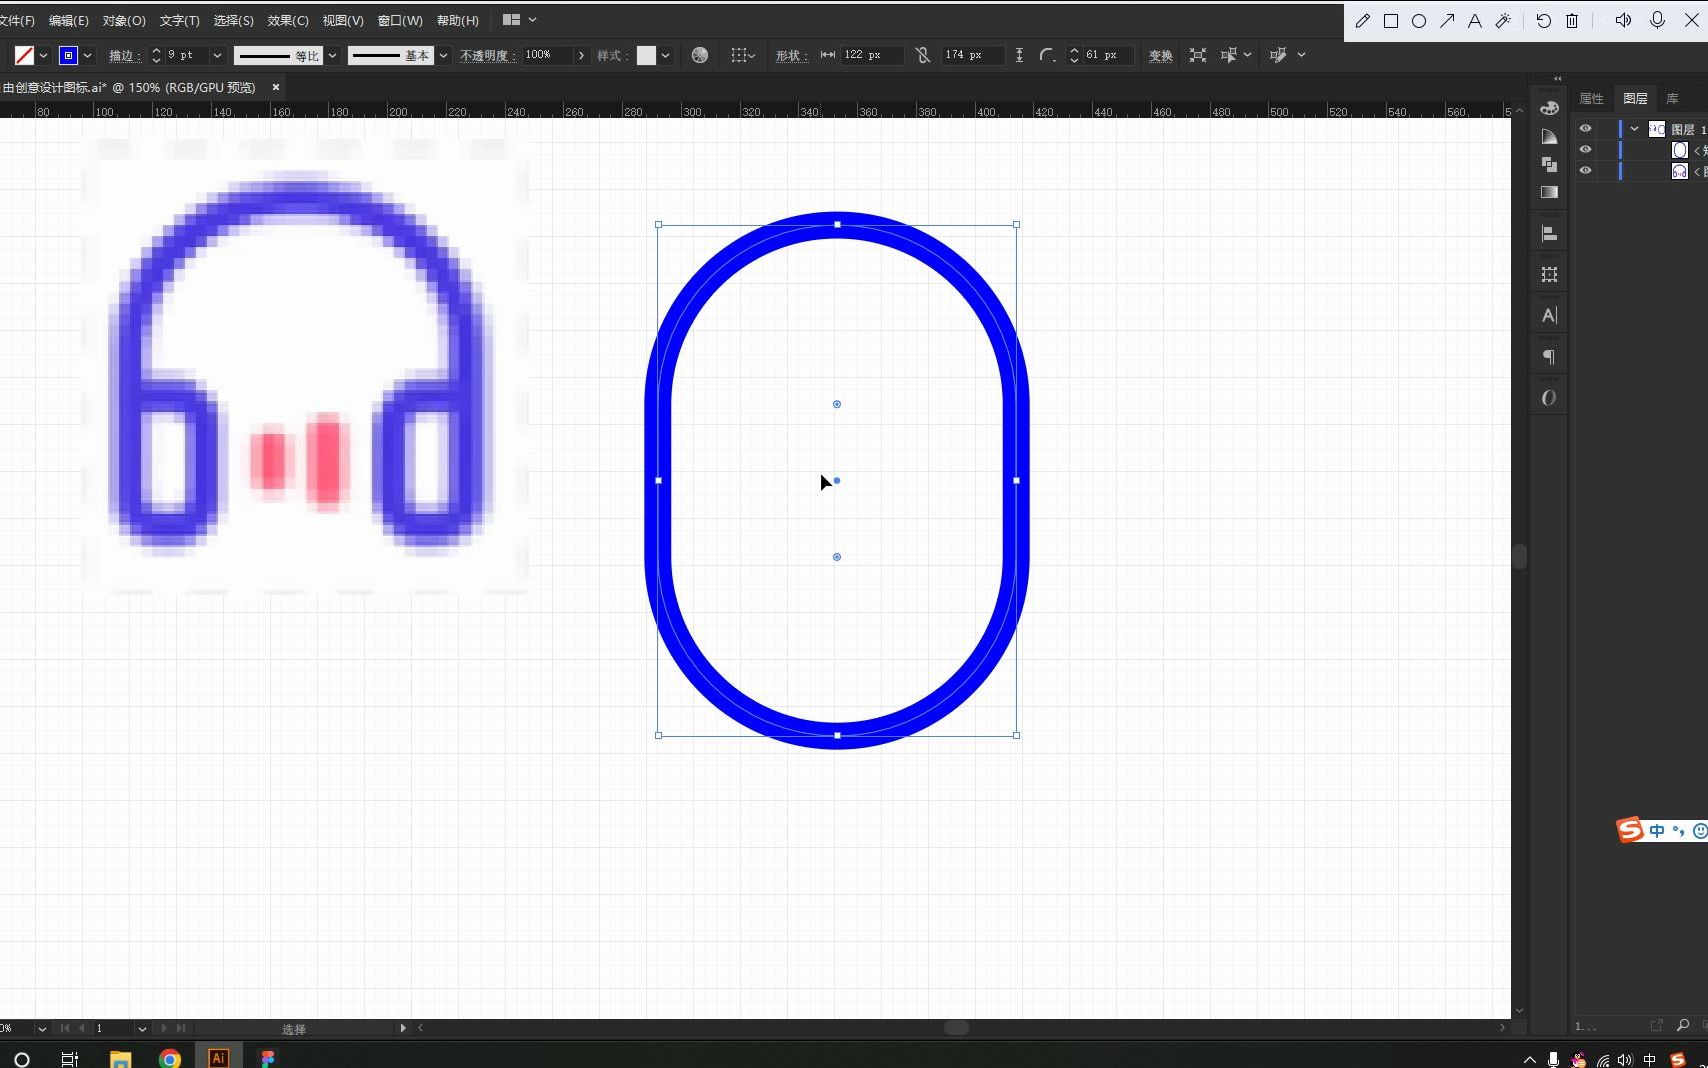Close the 创意设计图标.ai document tab
The image size is (1708, 1068).
click(276, 87)
